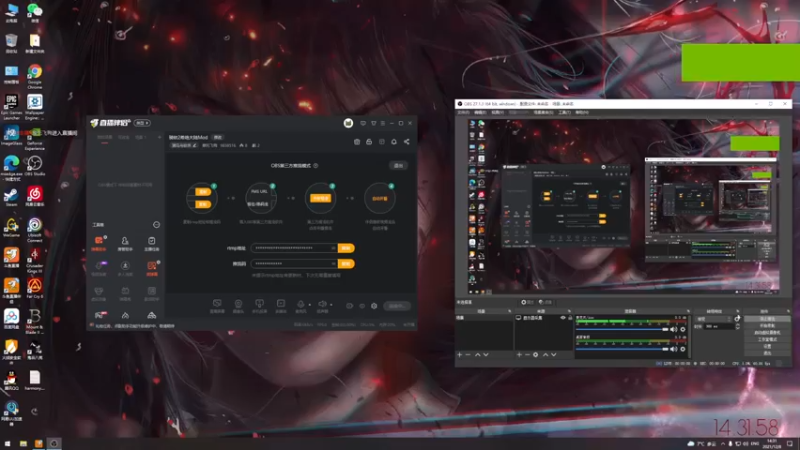Copy rtmp address with orange button

pyautogui.click(x=346, y=248)
